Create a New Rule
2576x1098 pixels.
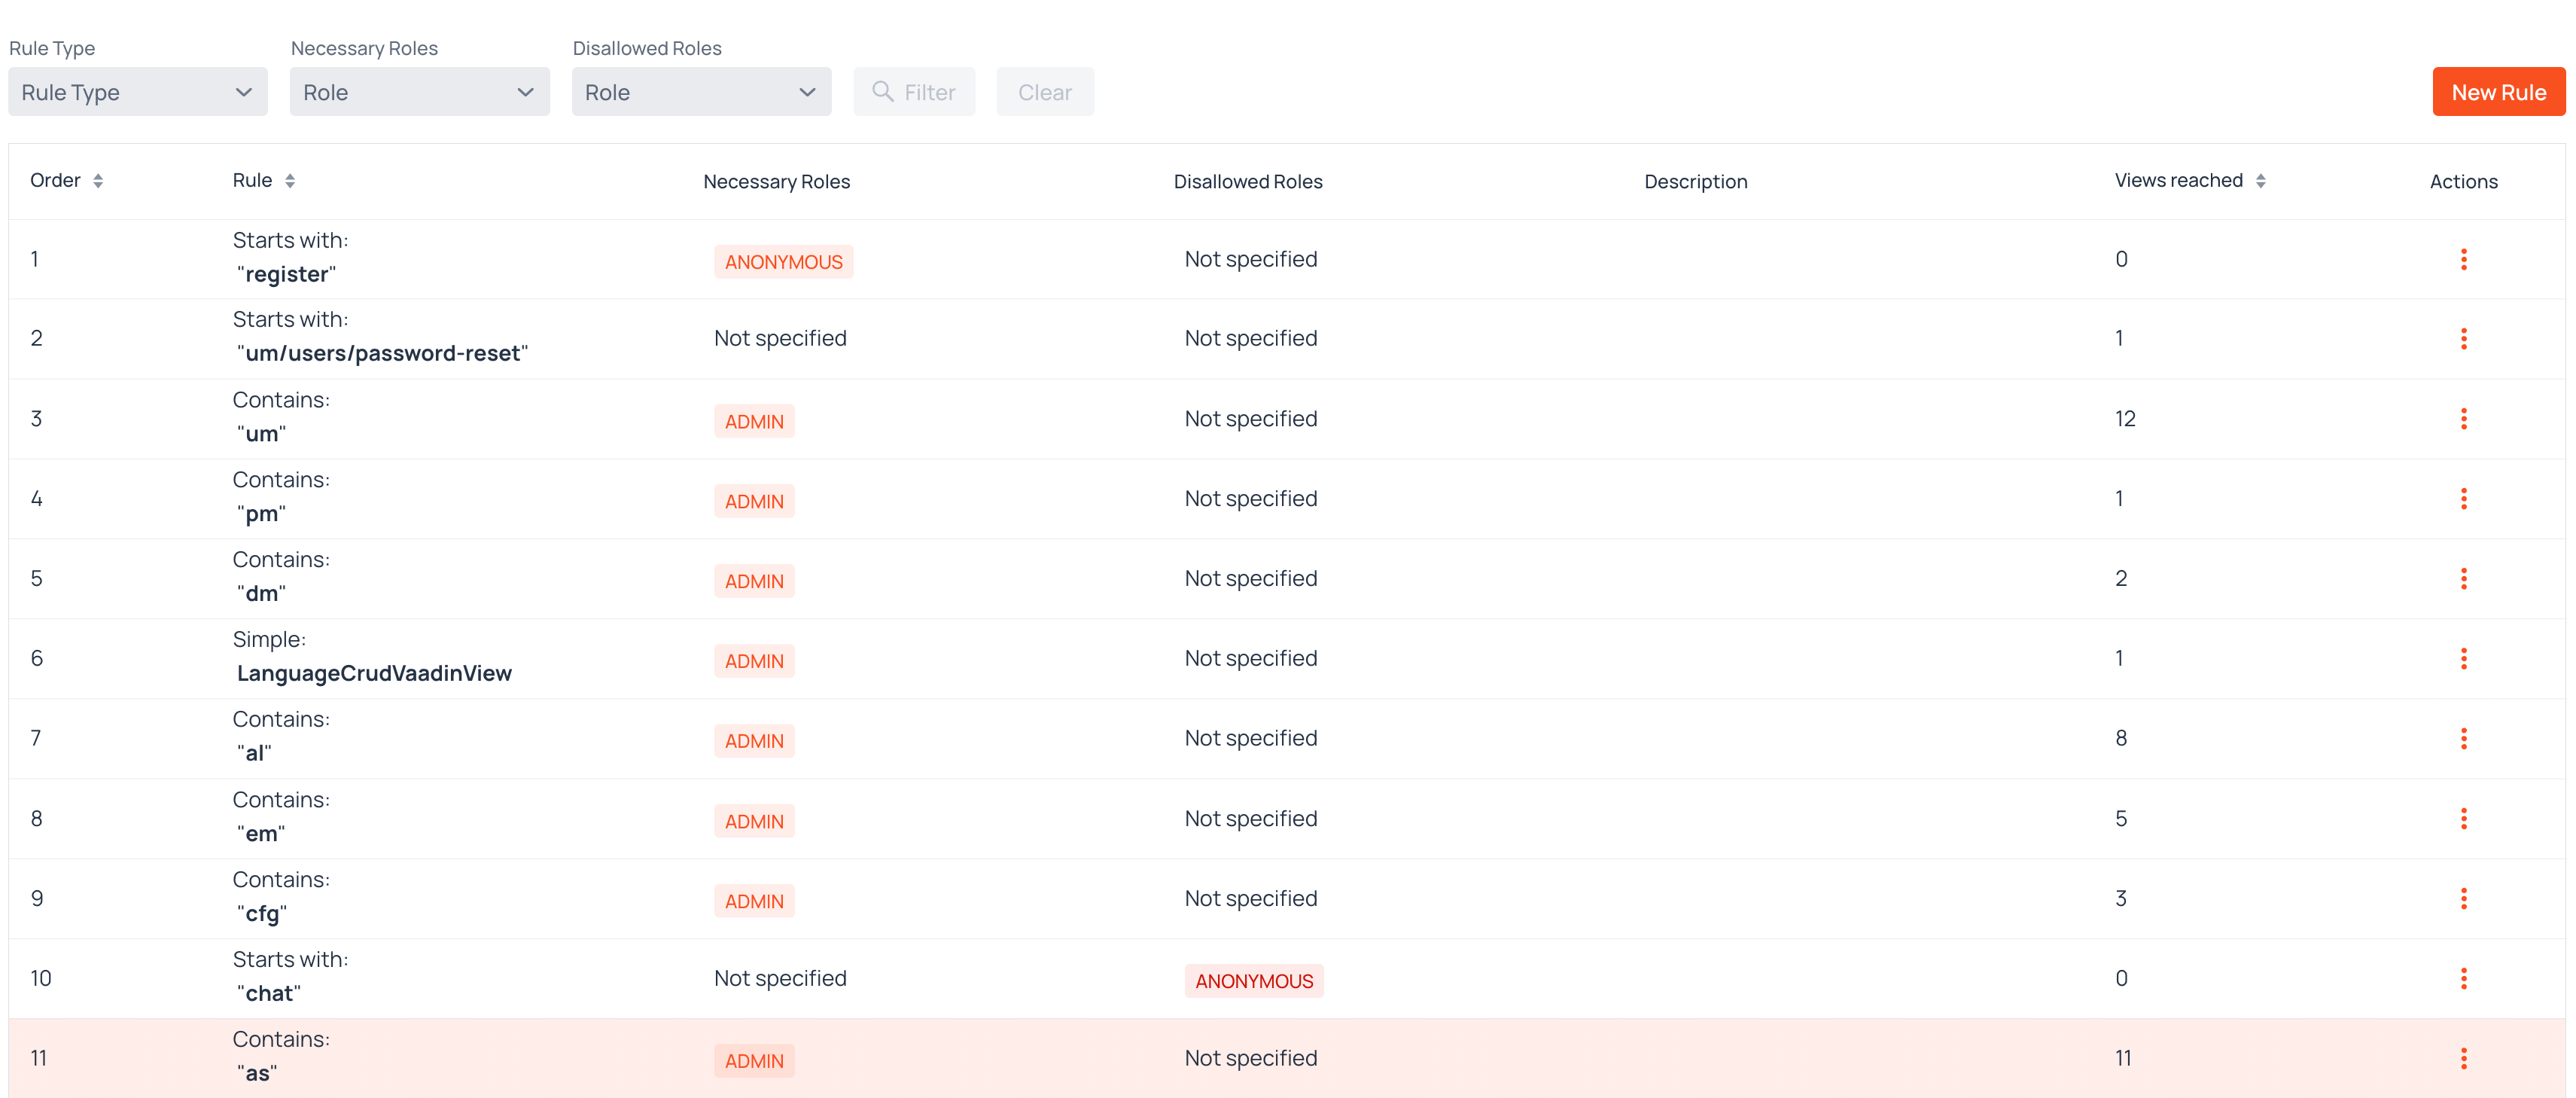2498,92
